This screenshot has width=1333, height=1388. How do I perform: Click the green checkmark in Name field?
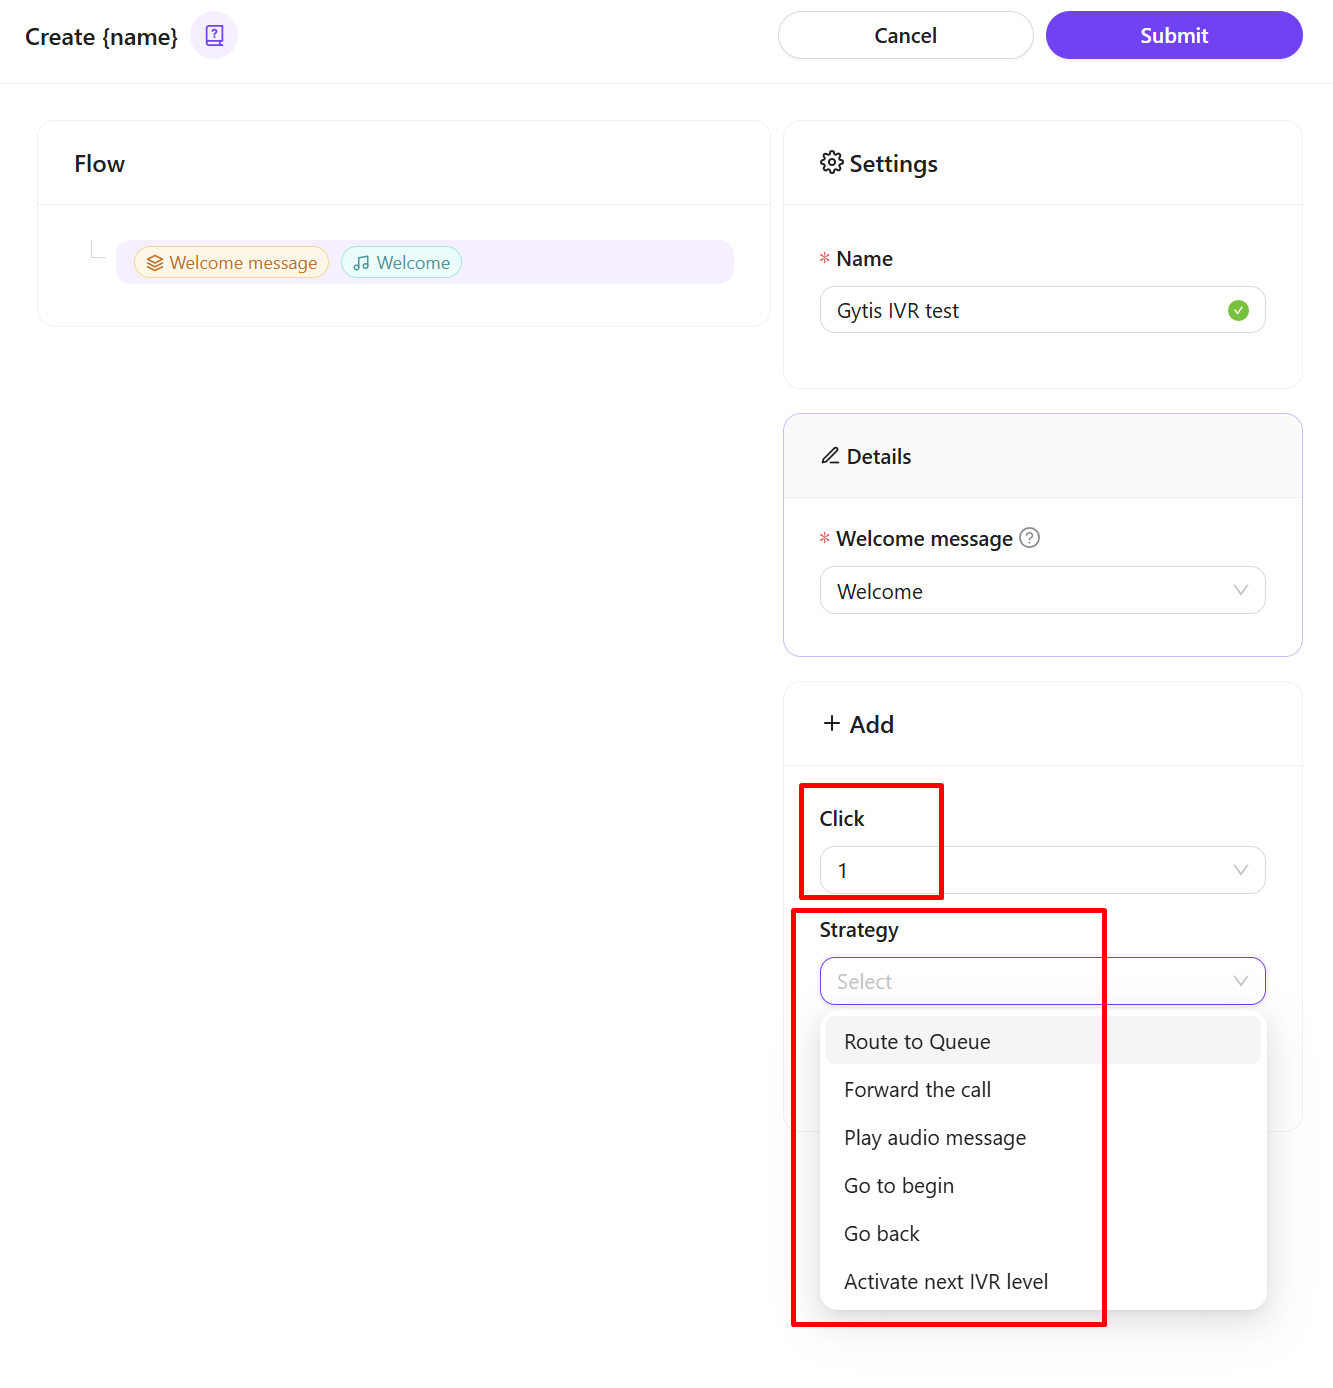pos(1238,311)
